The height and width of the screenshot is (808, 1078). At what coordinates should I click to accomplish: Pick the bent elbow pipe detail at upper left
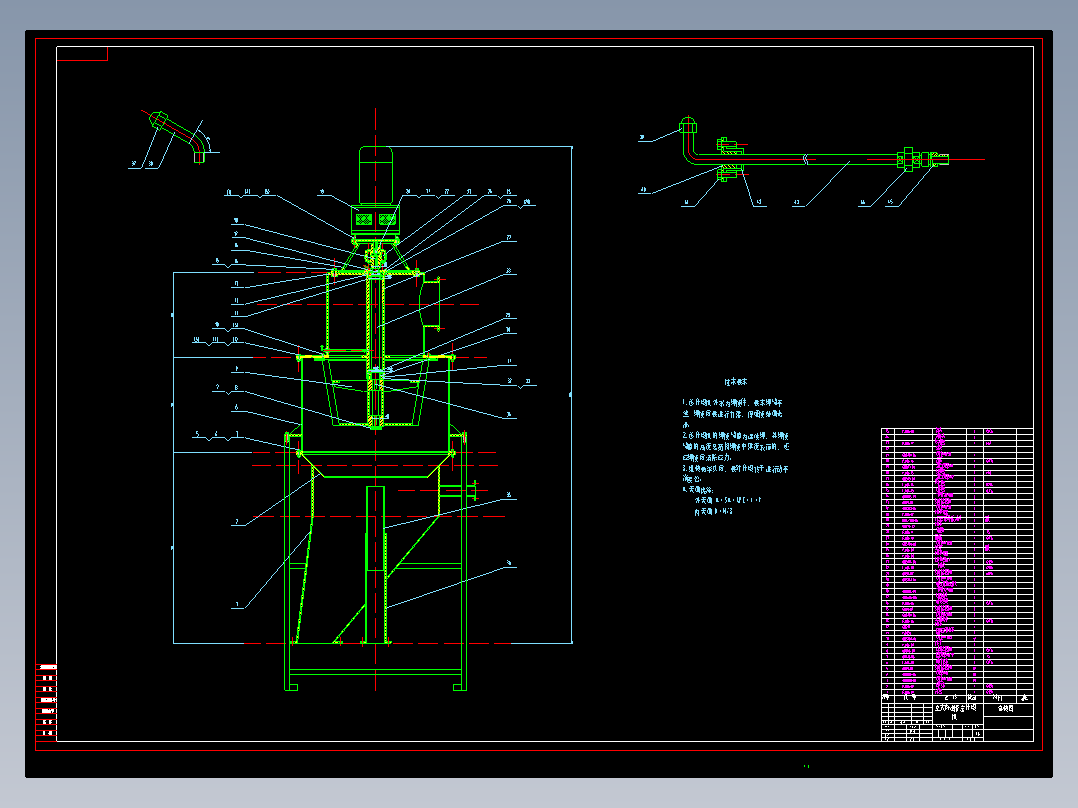click(178, 137)
